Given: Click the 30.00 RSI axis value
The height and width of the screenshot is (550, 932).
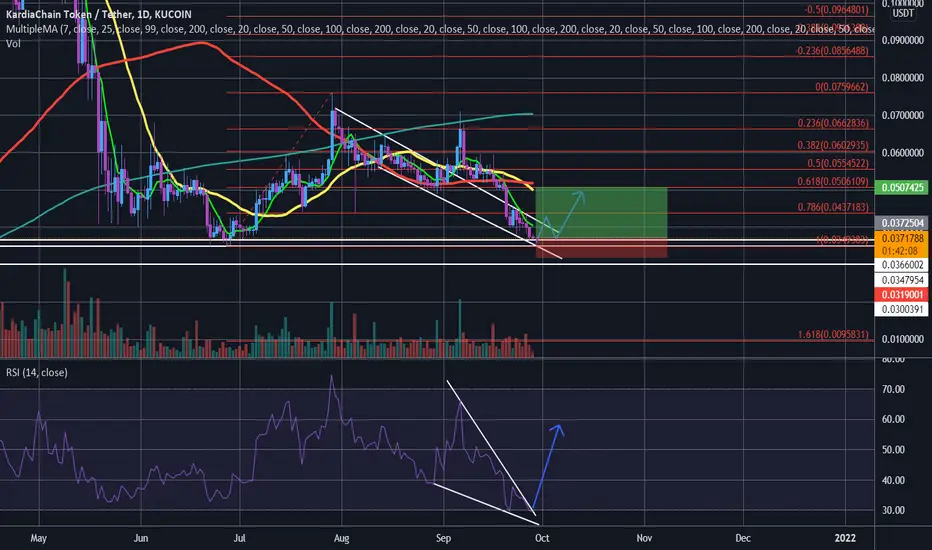Looking at the screenshot, I should coord(893,511).
